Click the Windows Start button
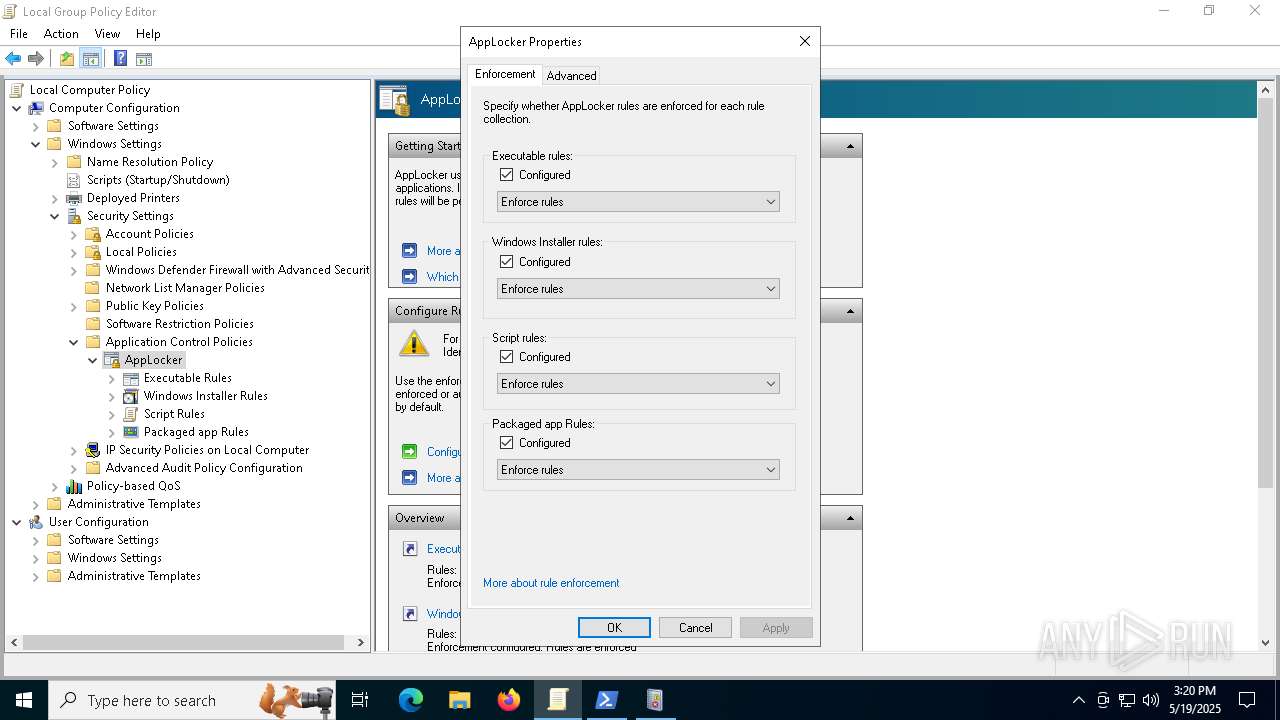The width and height of the screenshot is (1280, 720). pos(24,700)
